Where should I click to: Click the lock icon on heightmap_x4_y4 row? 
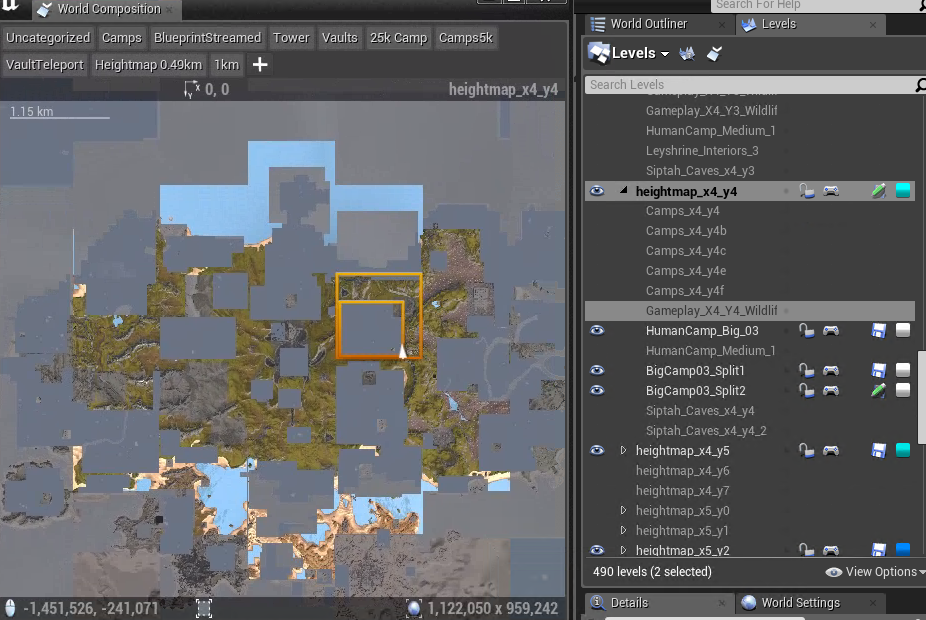pyautogui.click(x=807, y=191)
